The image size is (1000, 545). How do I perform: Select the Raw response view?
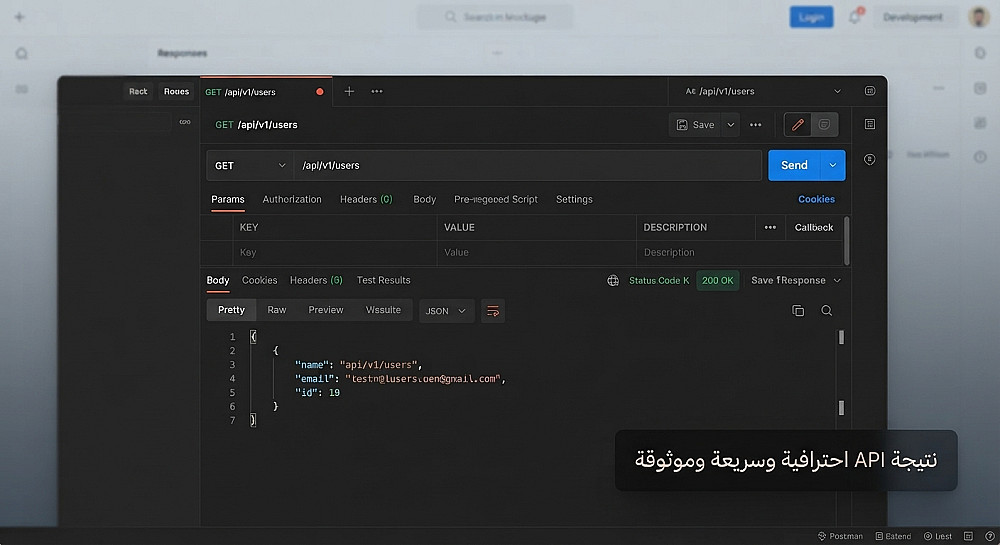pos(277,310)
